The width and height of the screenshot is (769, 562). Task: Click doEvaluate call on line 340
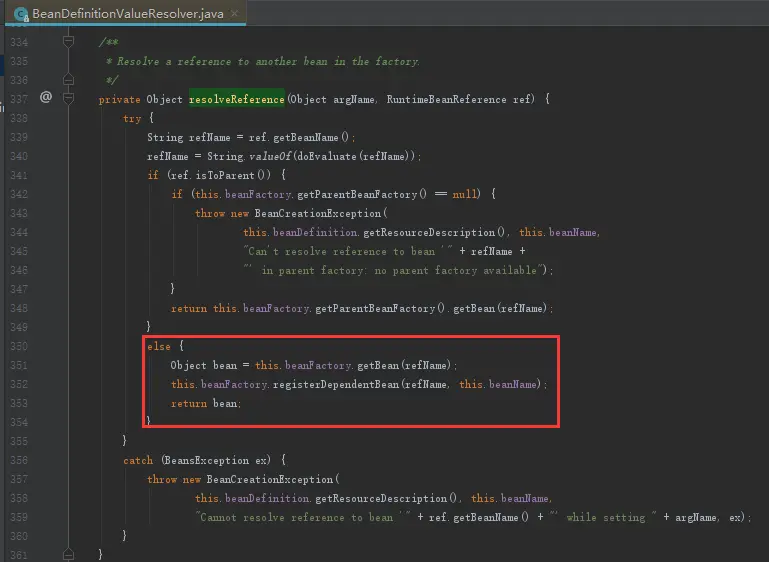coord(327,156)
